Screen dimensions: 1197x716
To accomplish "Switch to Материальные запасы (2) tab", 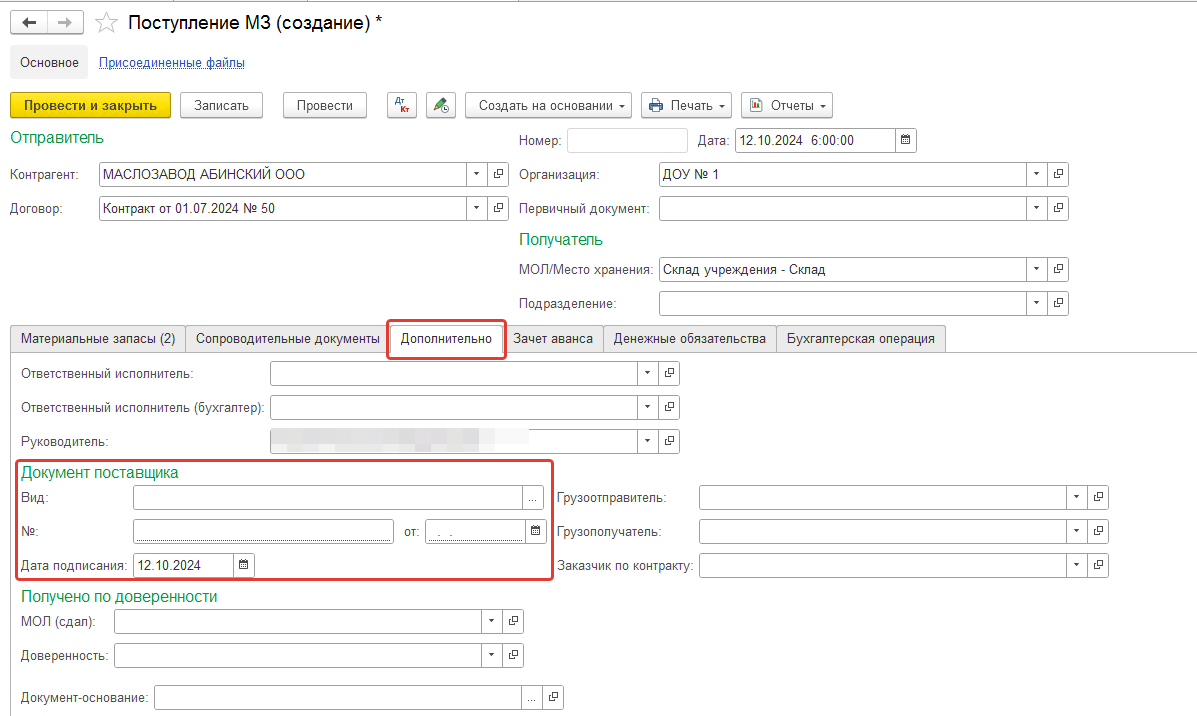I will pos(97,338).
